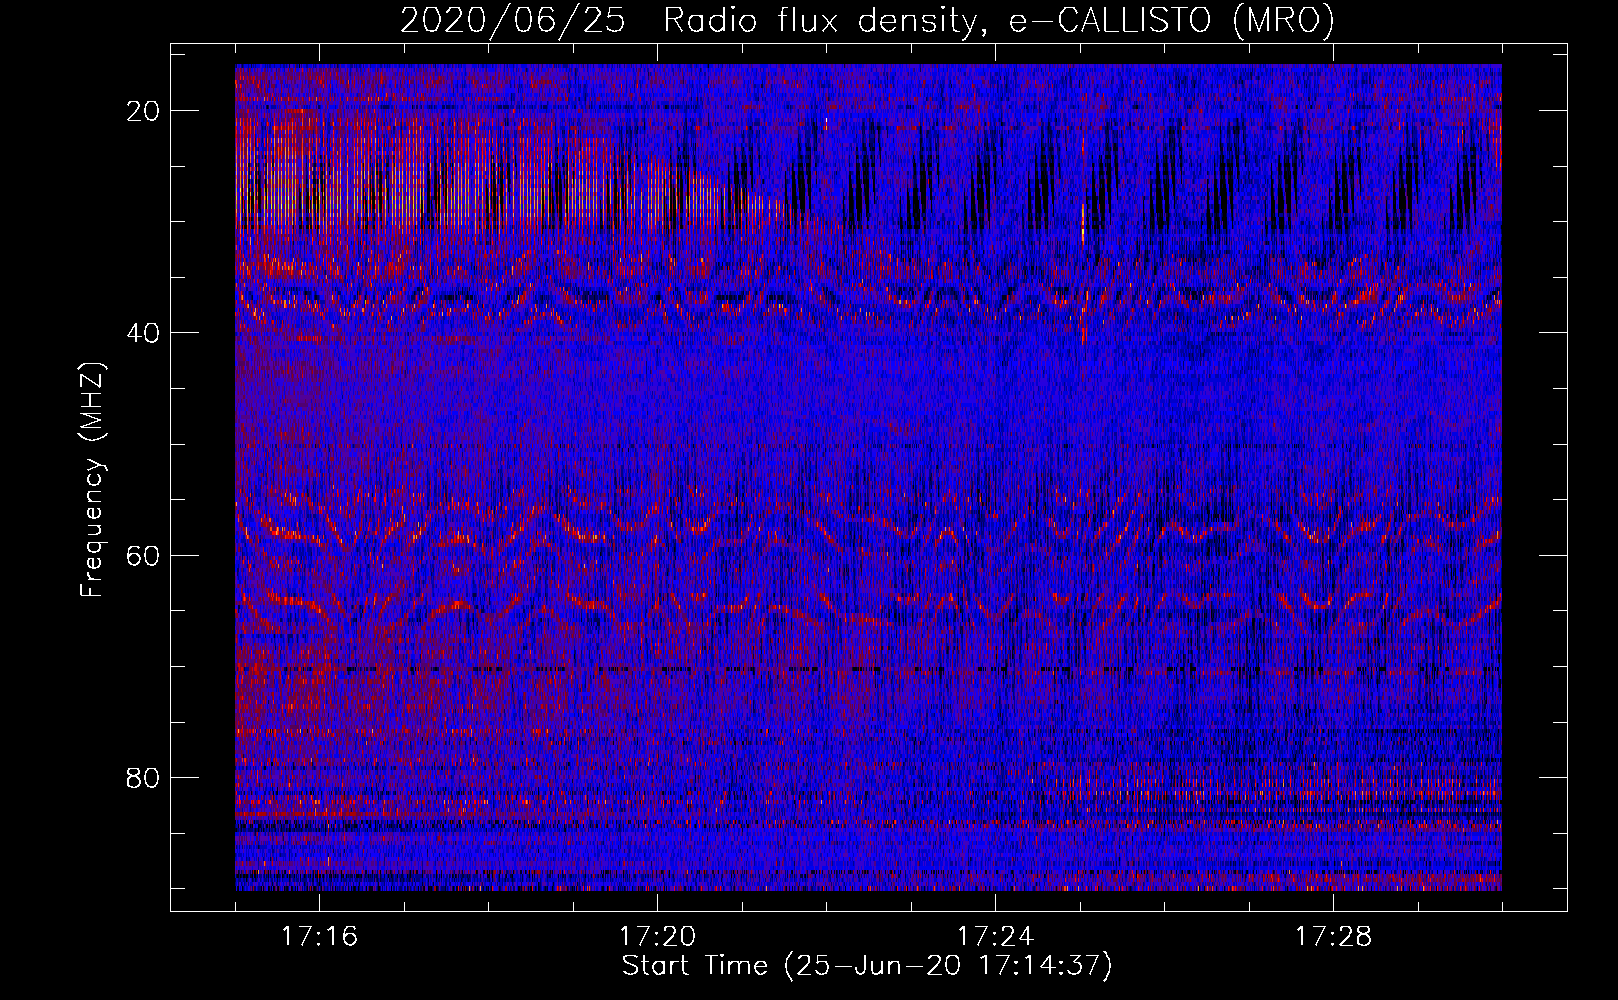Click the "Start Time (25-Jun-20 17:14:37)" label

click(x=867, y=966)
